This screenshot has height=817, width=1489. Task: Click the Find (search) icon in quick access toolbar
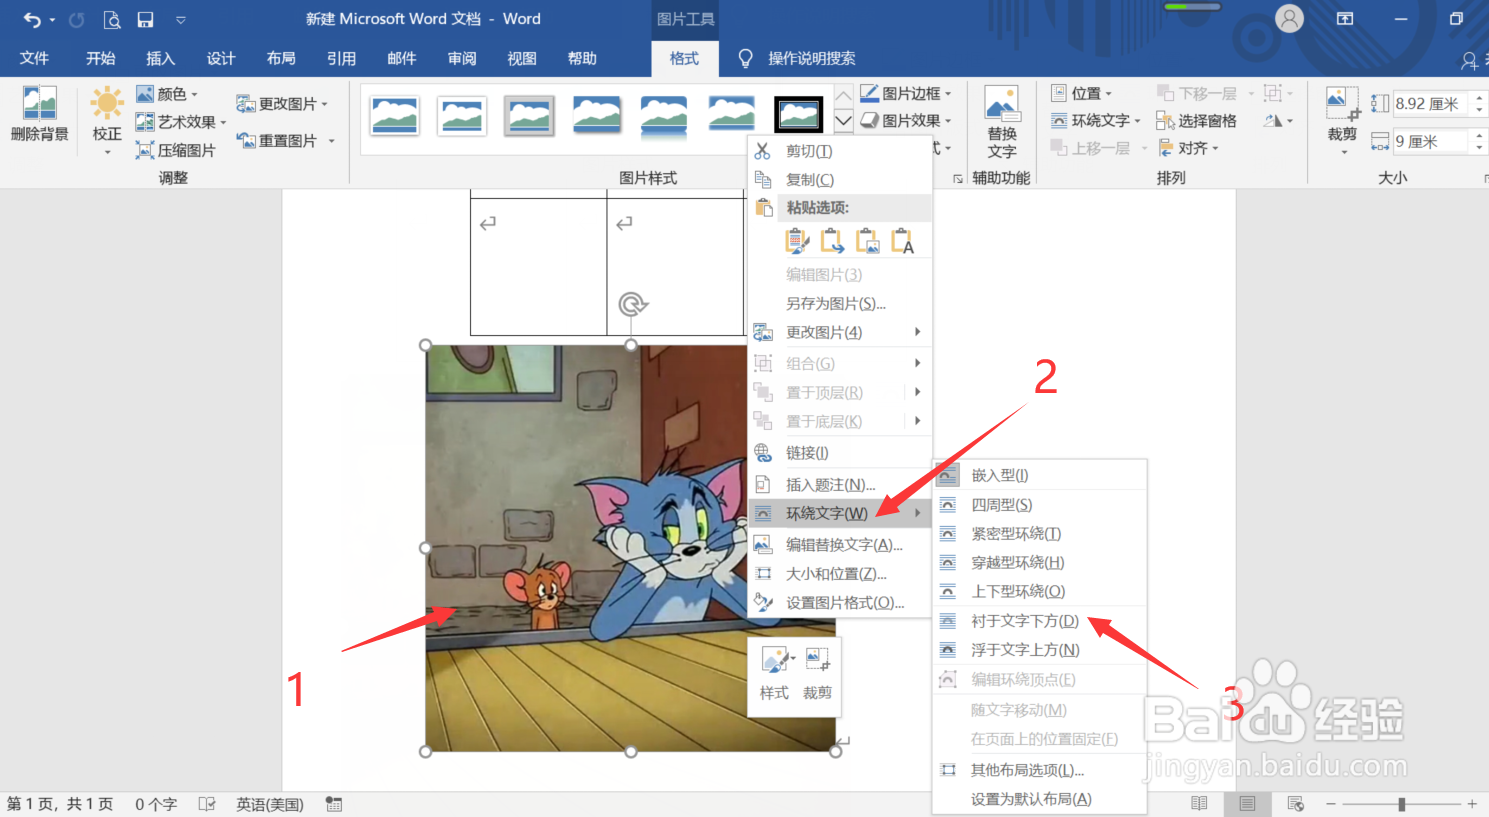tap(113, 18)
